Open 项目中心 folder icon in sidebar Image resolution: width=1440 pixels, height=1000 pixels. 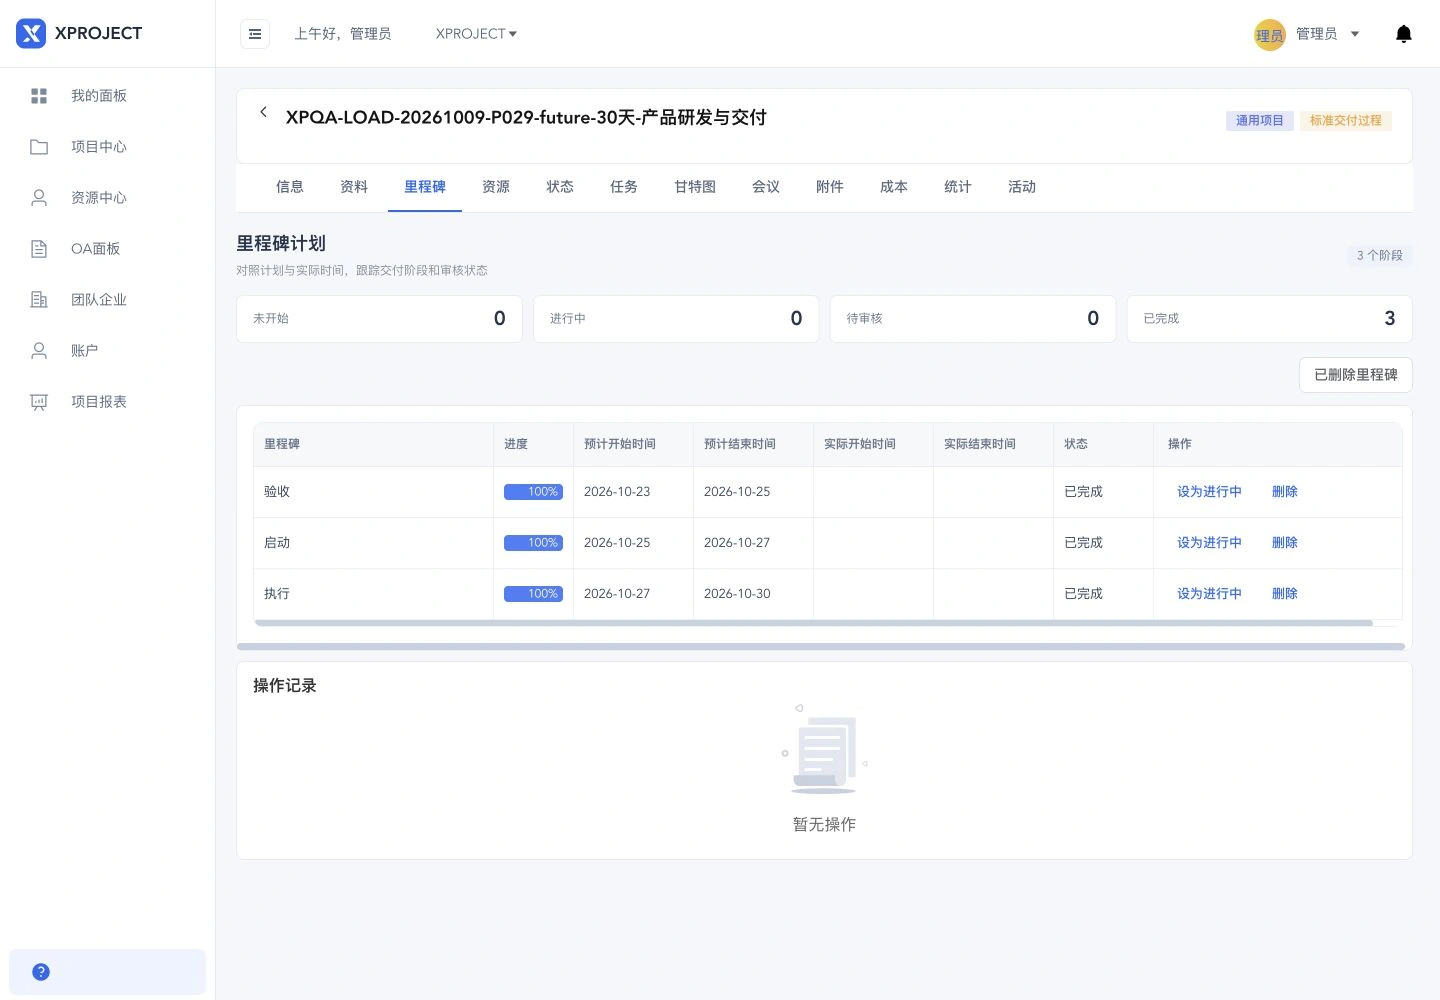coord(39,147)
